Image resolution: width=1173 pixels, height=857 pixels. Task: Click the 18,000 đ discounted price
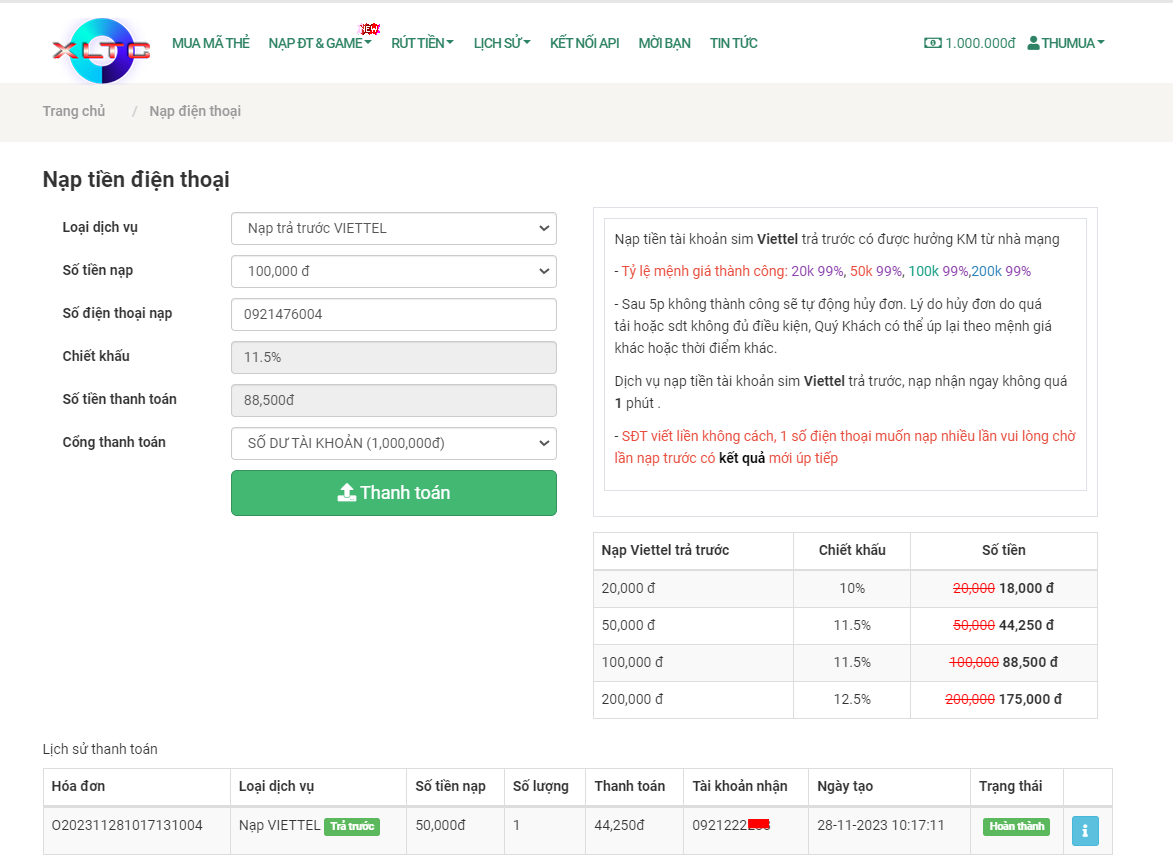(1026, 589)
